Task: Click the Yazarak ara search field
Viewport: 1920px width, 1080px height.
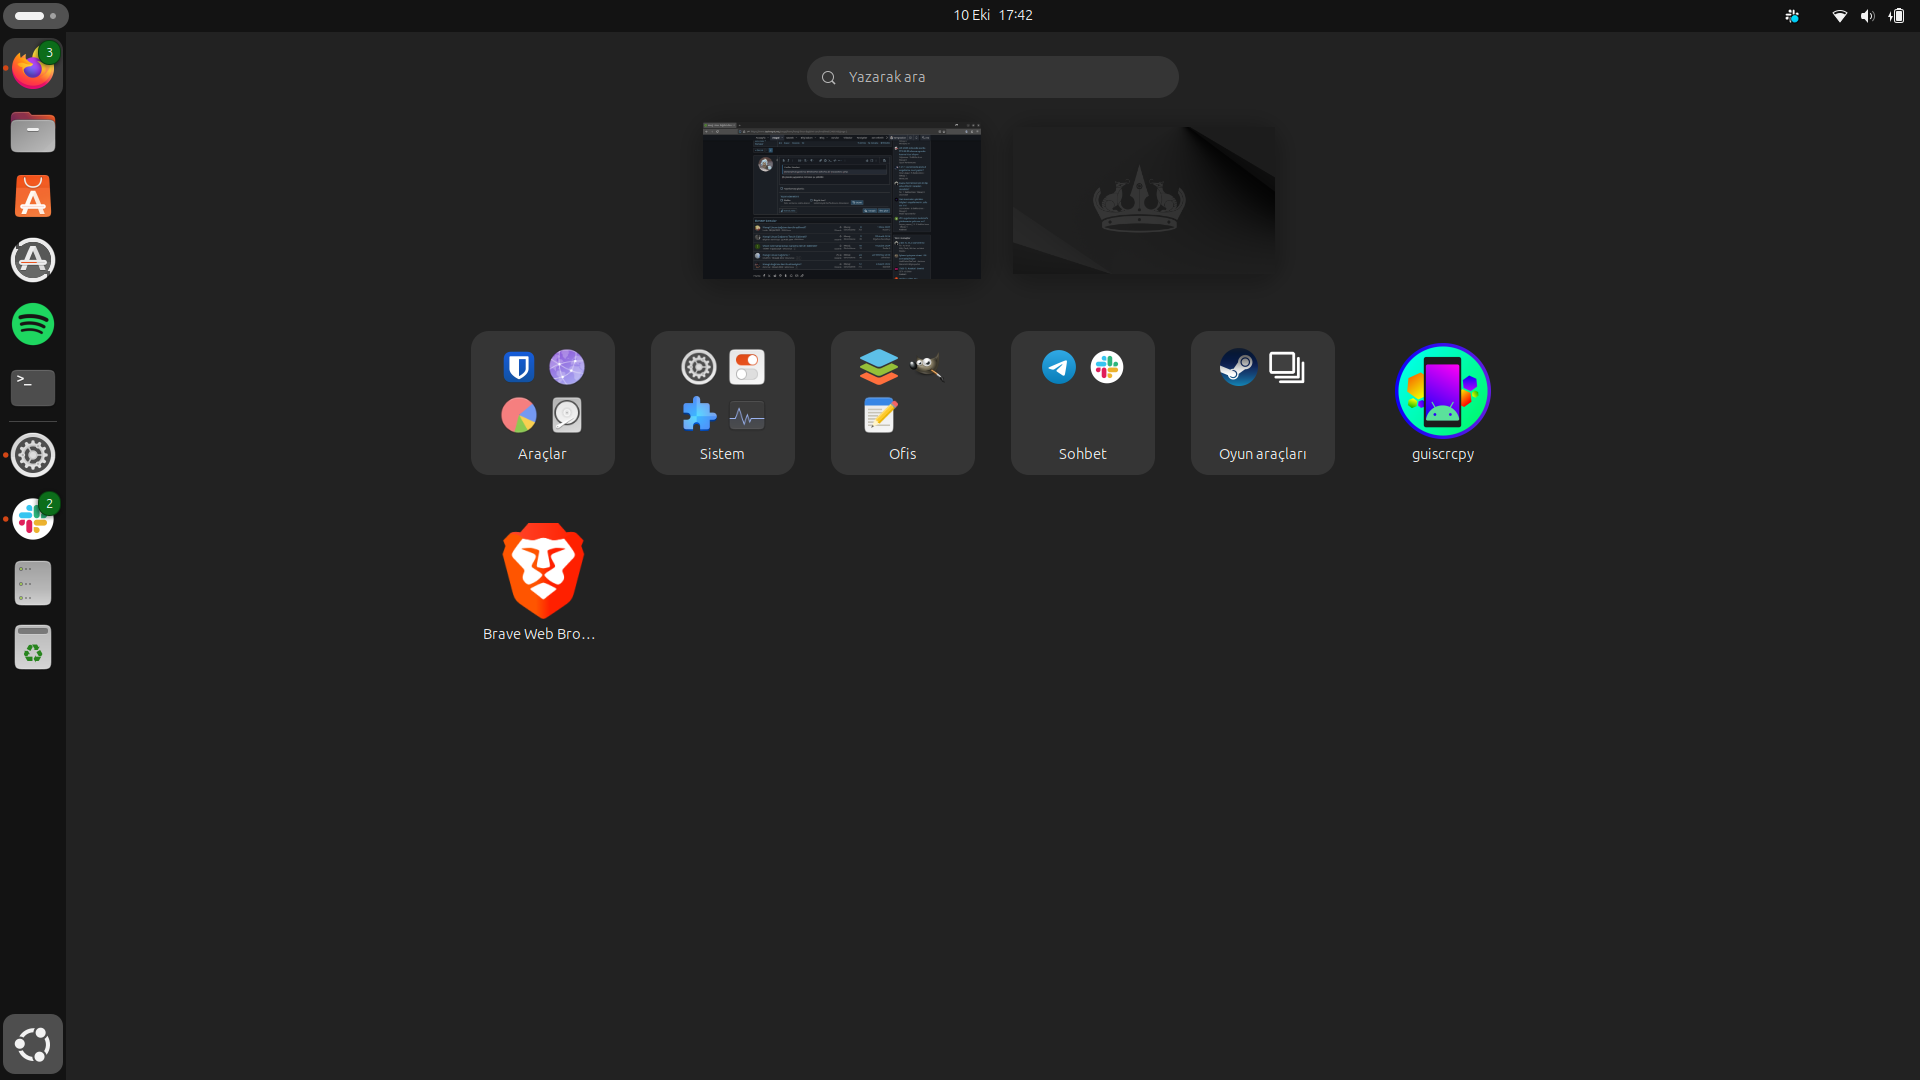Action: coord(992,77)
